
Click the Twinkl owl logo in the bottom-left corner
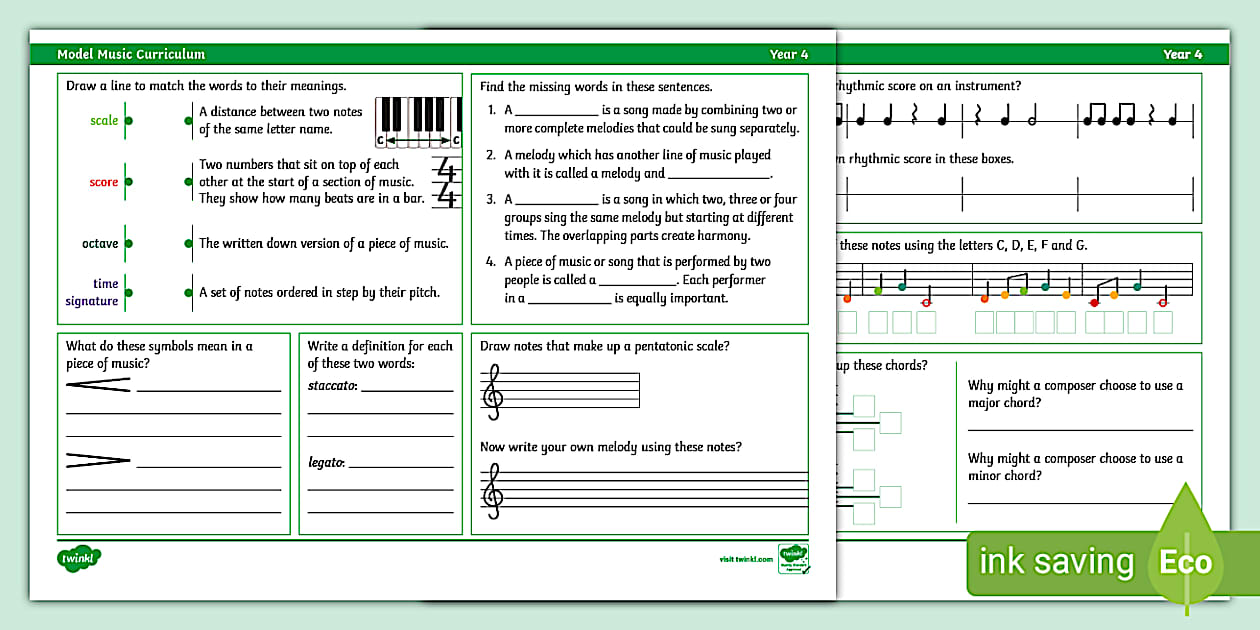tap(78, 556)
